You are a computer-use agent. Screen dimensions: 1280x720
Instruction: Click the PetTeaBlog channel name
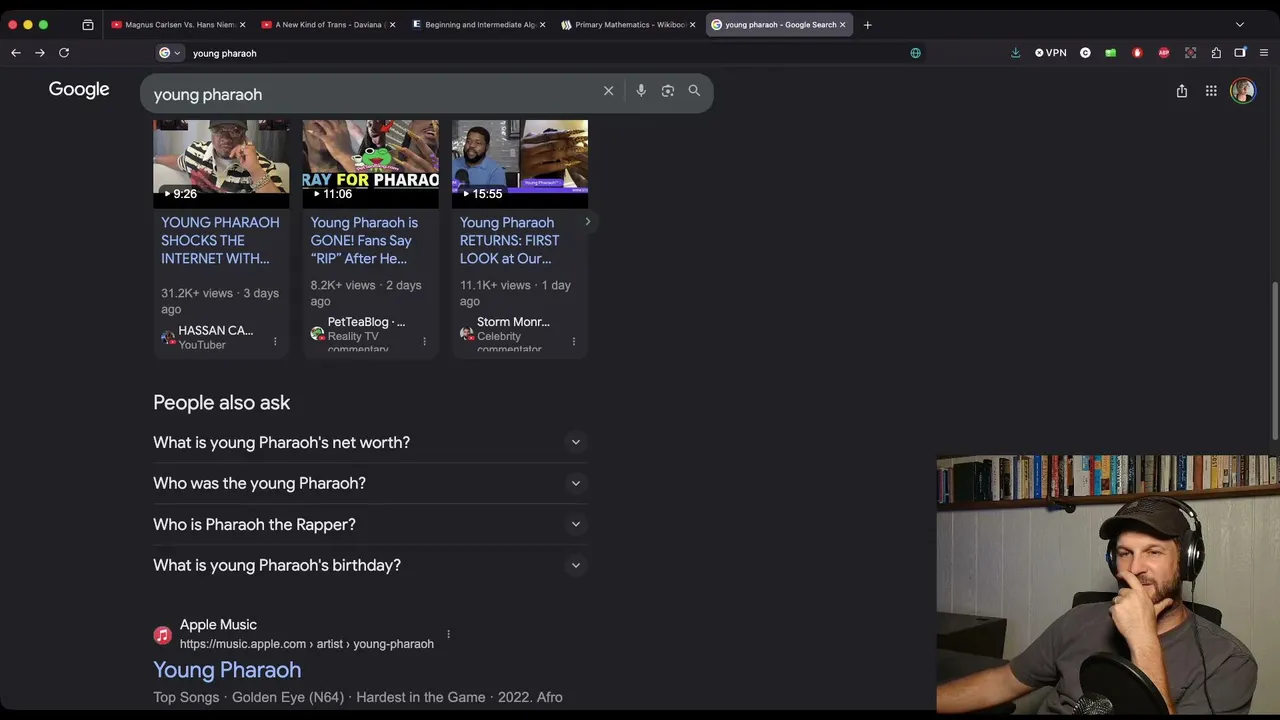pyautogui.click(x=366, y=322)
